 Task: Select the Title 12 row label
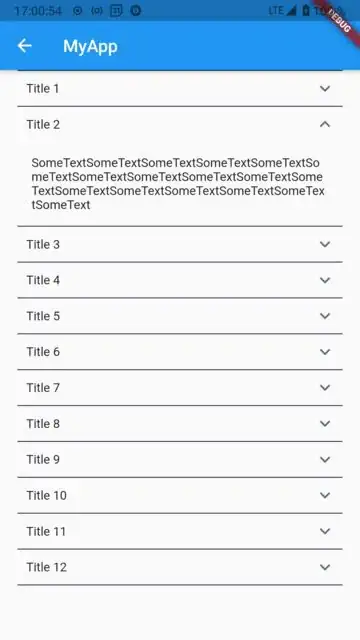click(x=47, y=567)
